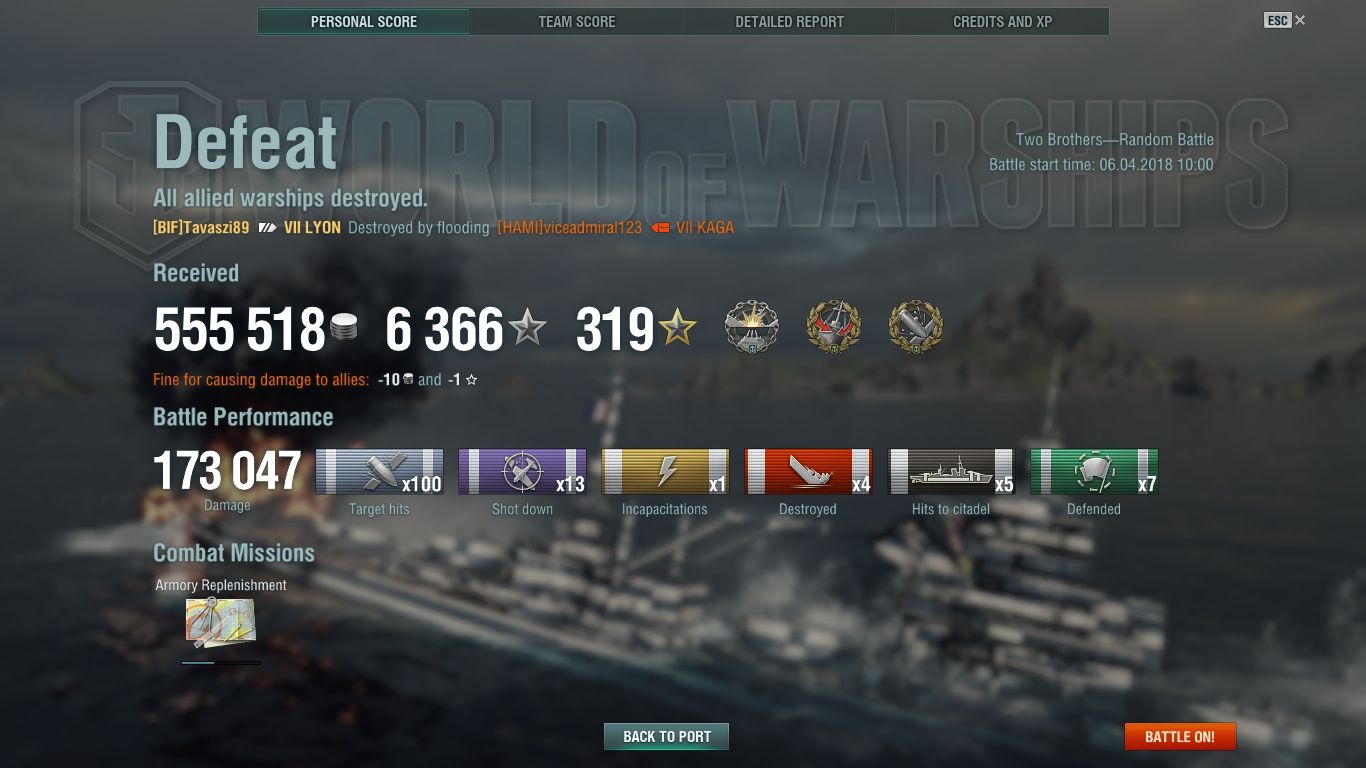Select the Personal Score tab

pos(364,21)
